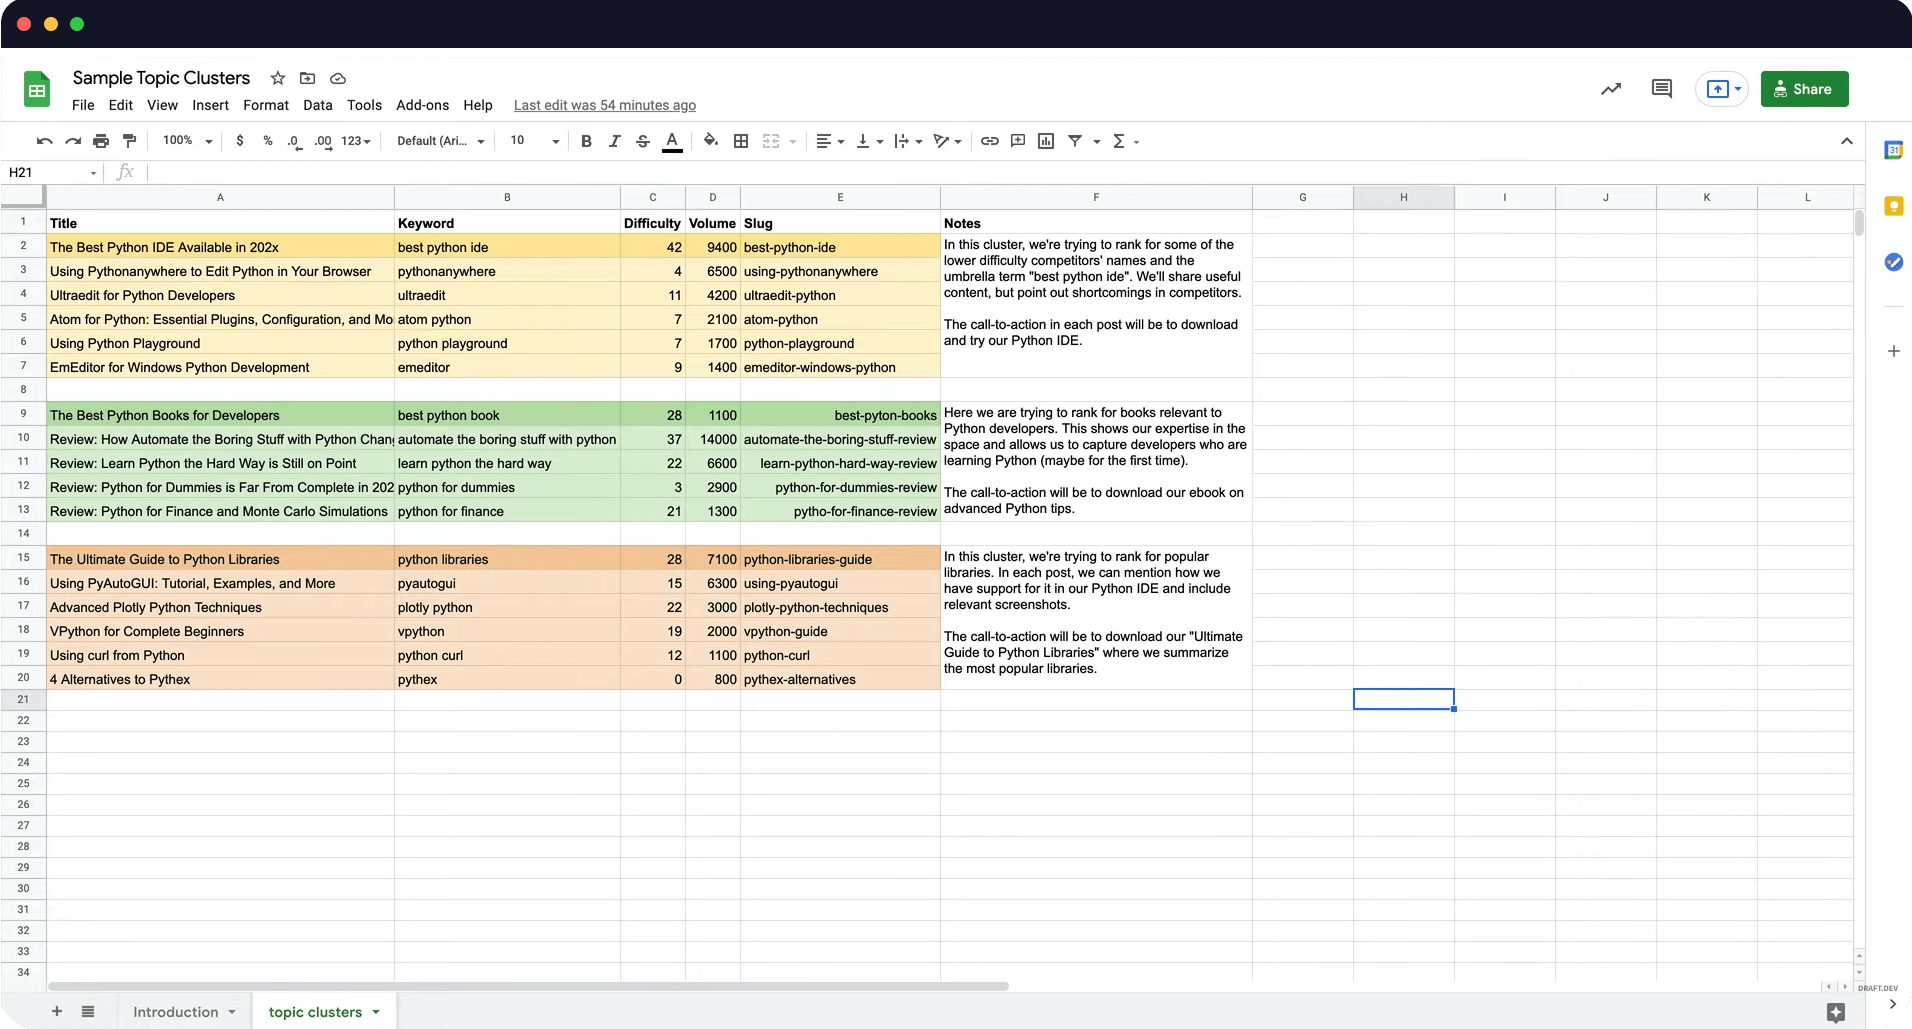Open Google Tasks side panel
Screen dimensions: 1912x1029
coord(1894,262)
